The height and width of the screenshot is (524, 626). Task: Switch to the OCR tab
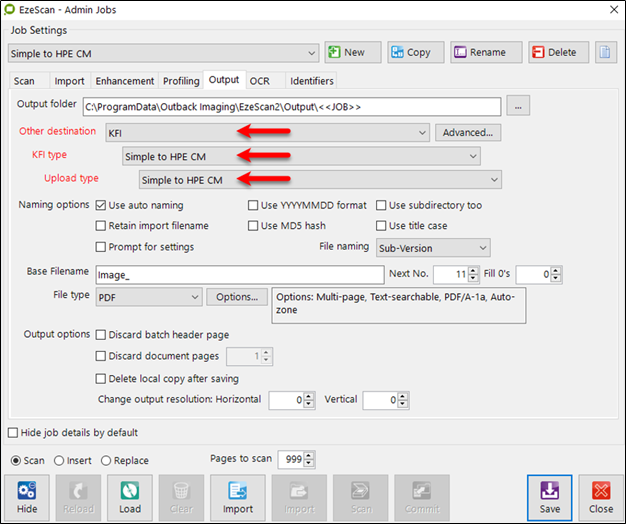pyautogui.click(x=259, y=81)
